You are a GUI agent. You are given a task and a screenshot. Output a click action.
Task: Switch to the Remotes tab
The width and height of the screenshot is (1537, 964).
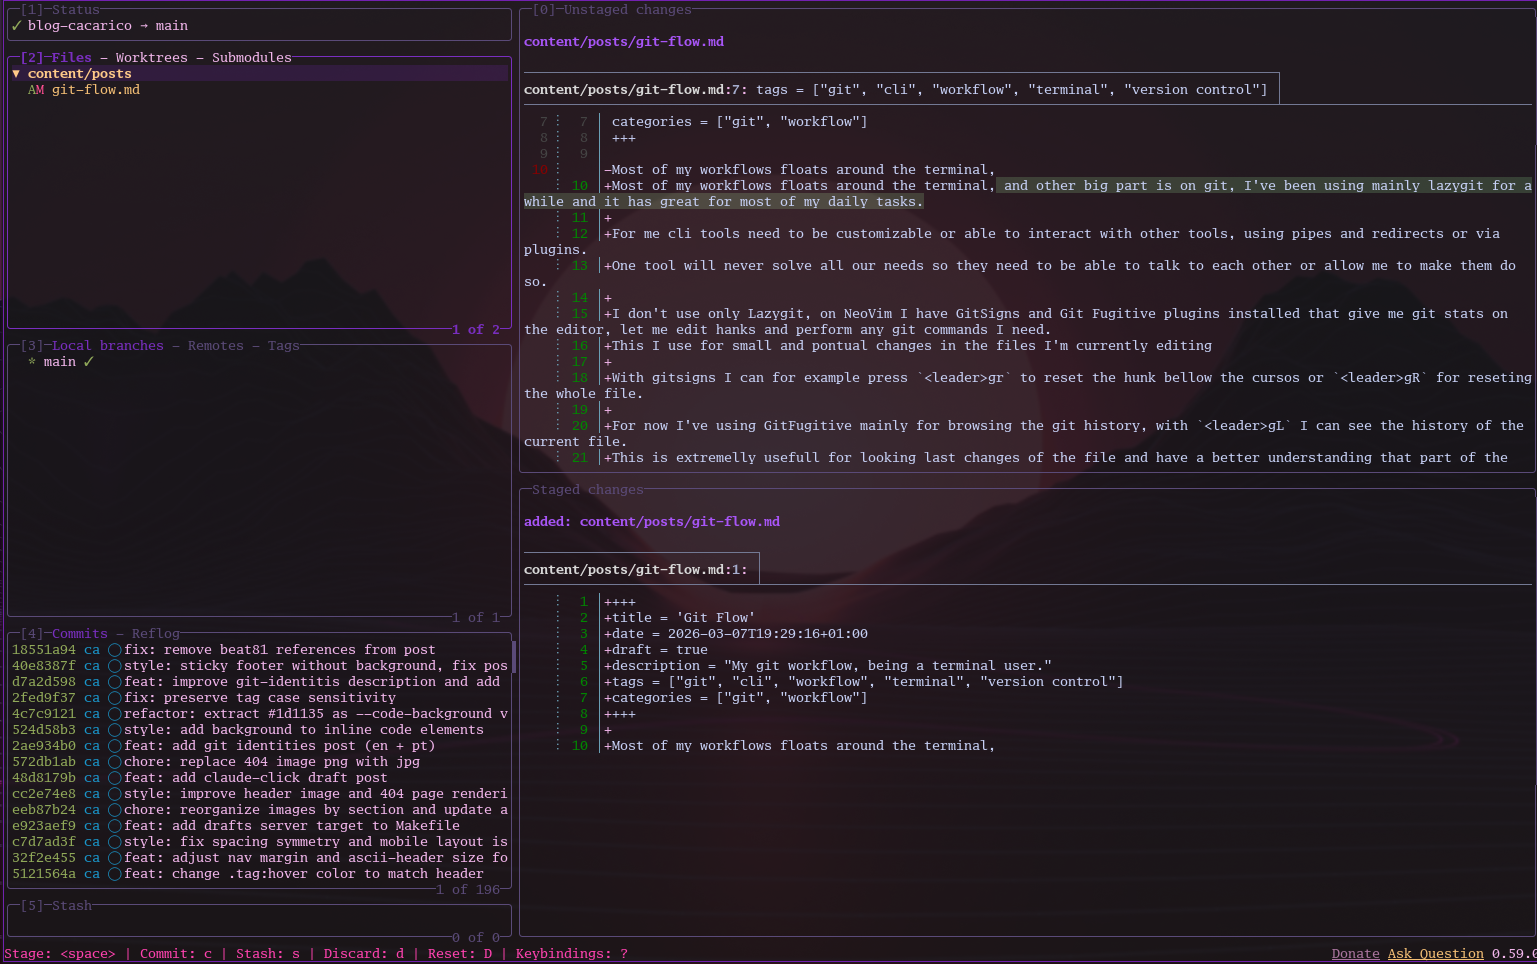(215, 345)
